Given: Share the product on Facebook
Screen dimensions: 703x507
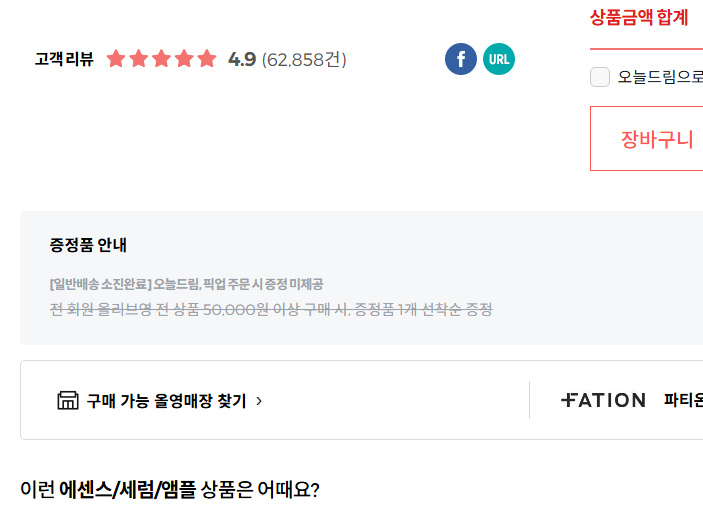Looking at the screenshot, I should [x=461, y=59].
